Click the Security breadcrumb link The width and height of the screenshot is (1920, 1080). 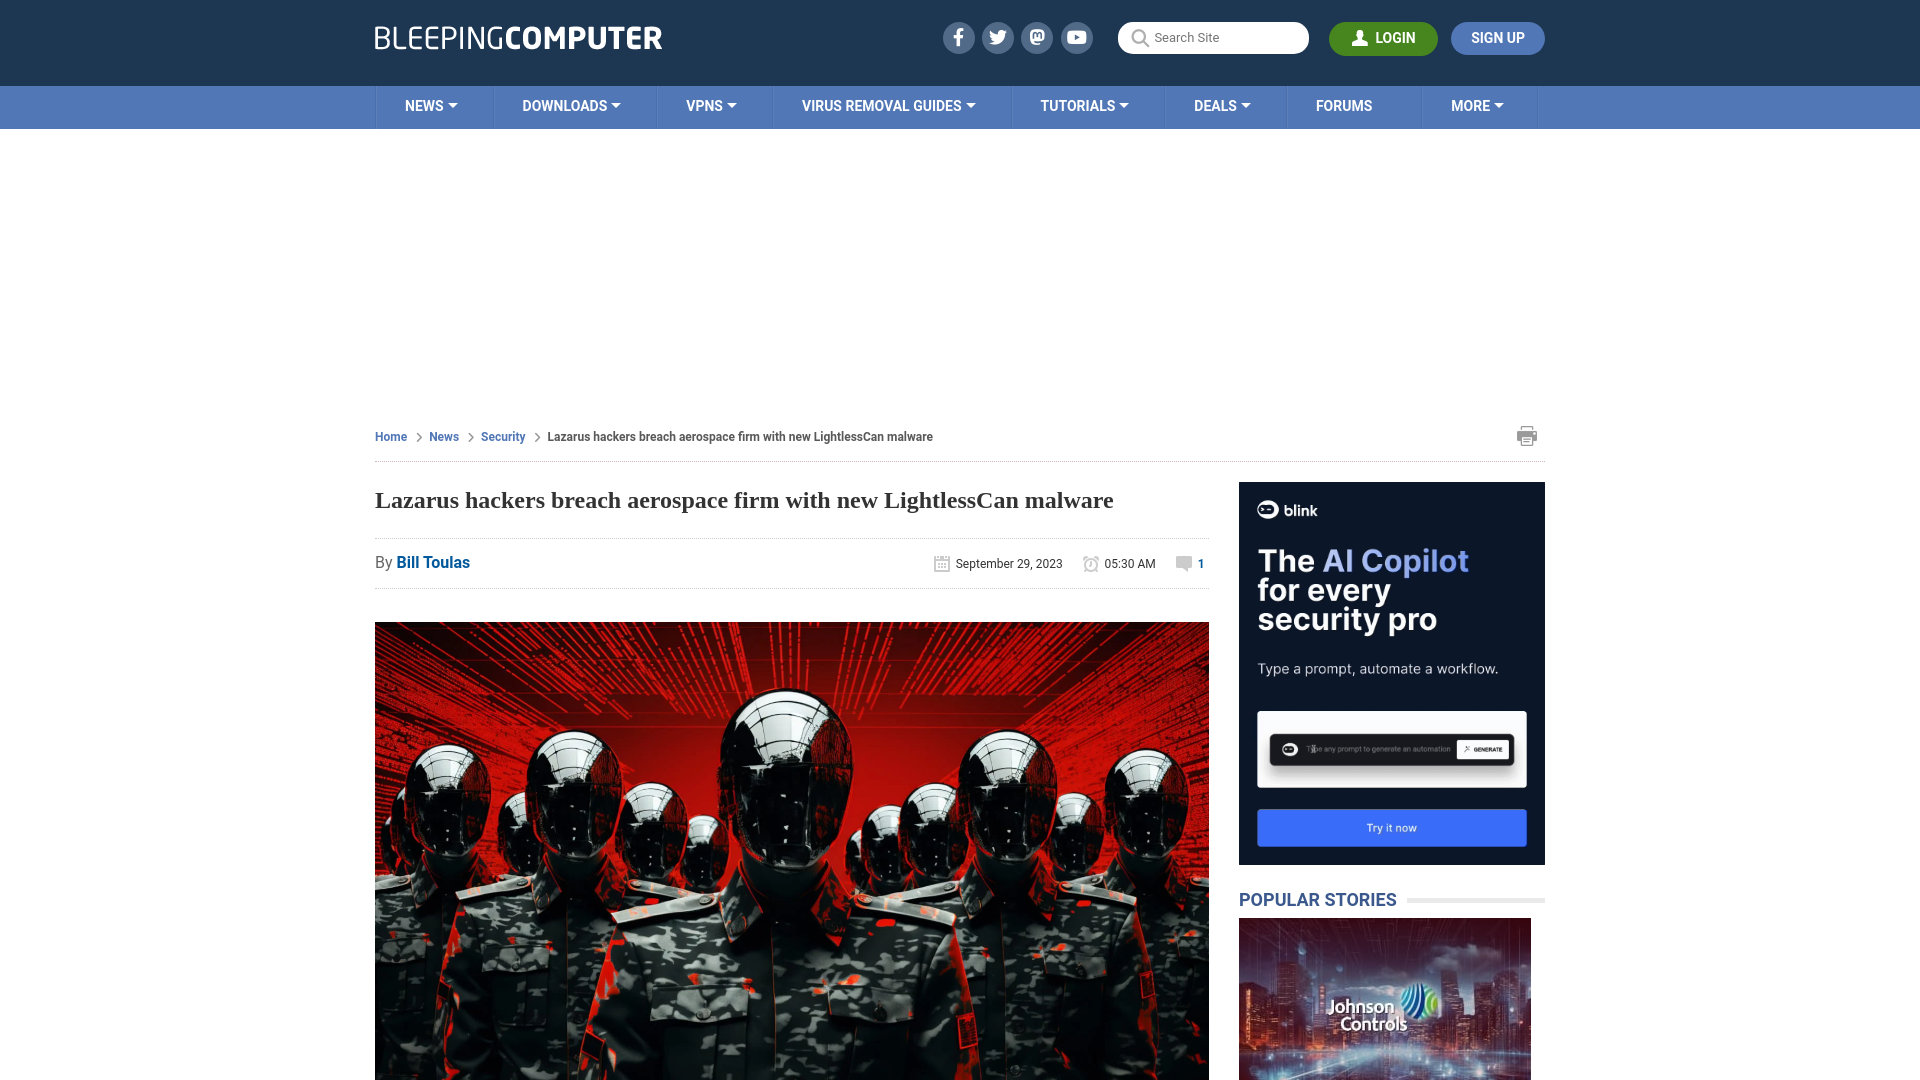coord(502,436)
